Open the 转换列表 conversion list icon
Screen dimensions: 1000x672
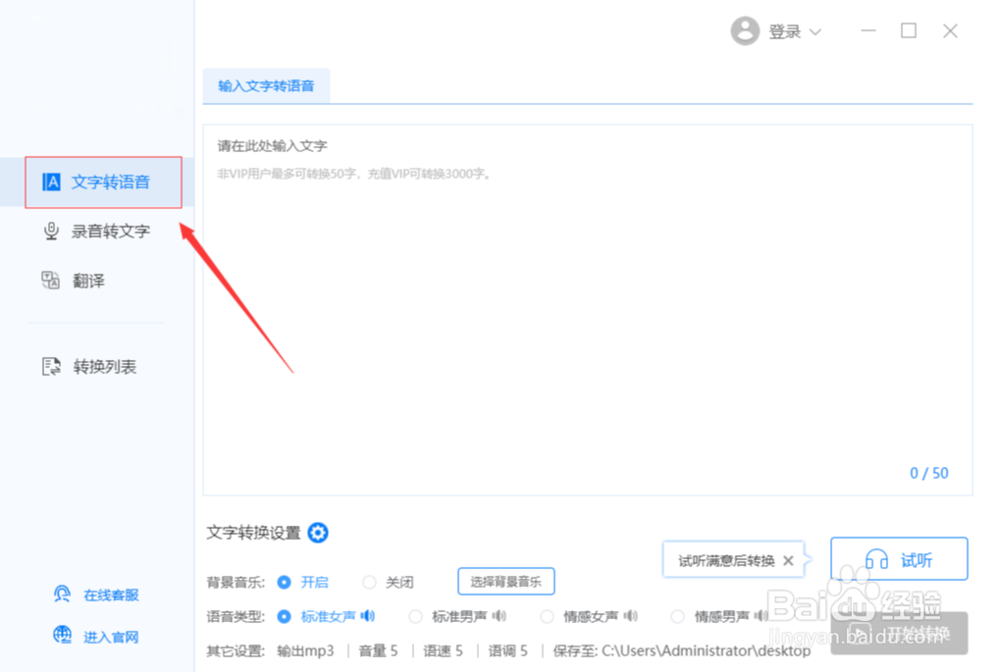pyautogui.click(x=51, y=366)
